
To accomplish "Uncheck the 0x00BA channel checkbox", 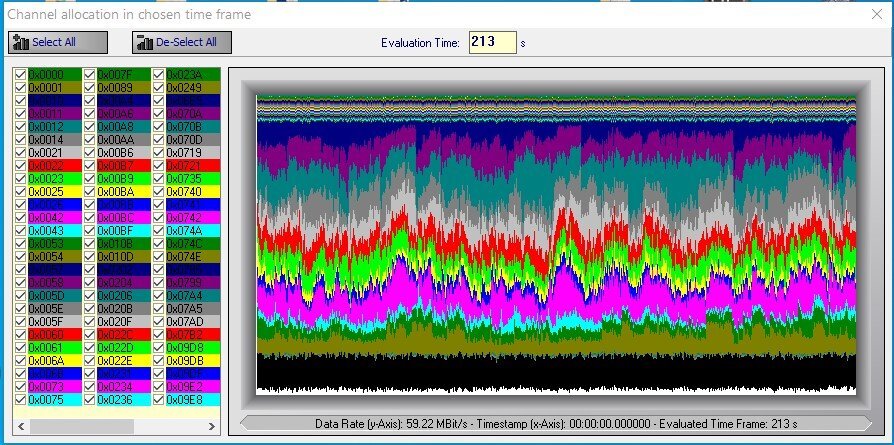I will tap(90, 191).
